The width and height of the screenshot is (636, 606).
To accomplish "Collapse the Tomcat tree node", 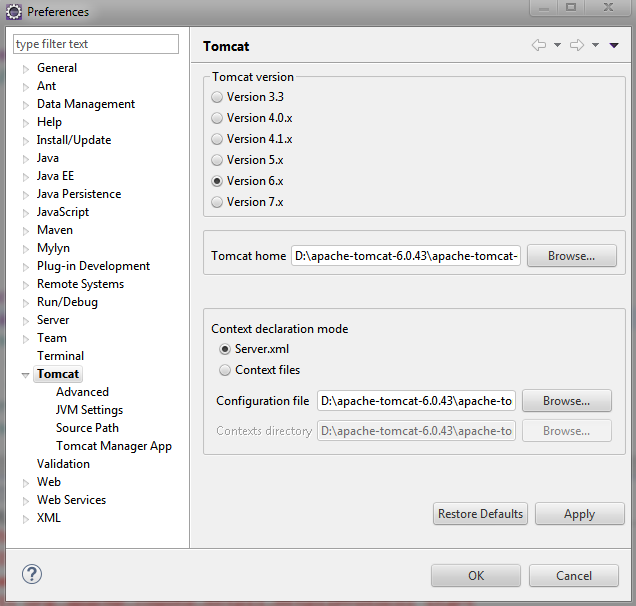I will [26, 375].
